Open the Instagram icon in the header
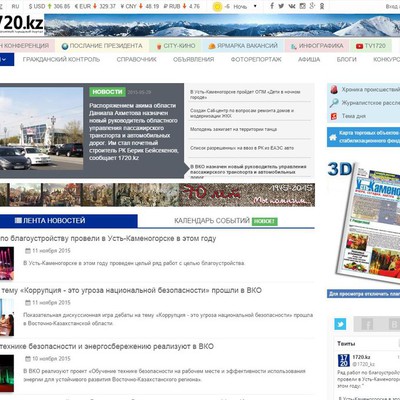The height and width of the screenshot is (400, 400). (x=302, y=6)
